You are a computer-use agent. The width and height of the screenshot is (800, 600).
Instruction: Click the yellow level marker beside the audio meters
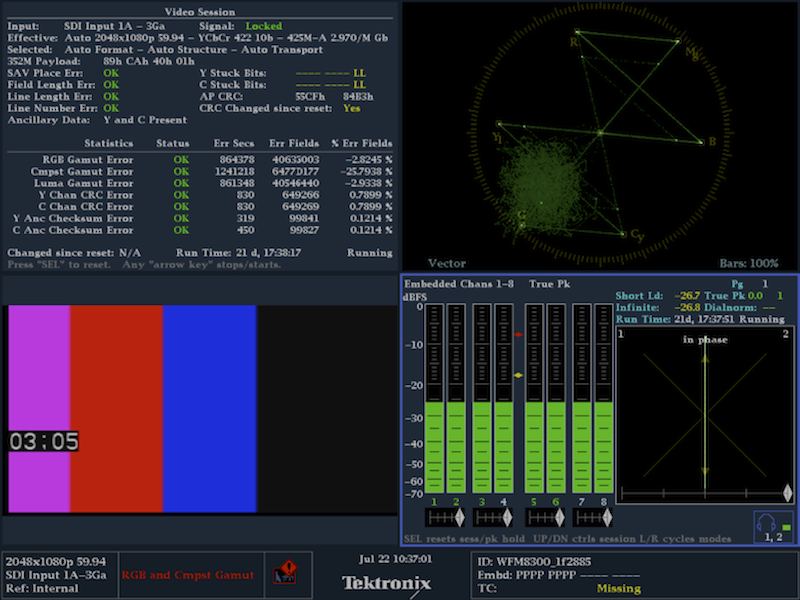pos(520,376)
